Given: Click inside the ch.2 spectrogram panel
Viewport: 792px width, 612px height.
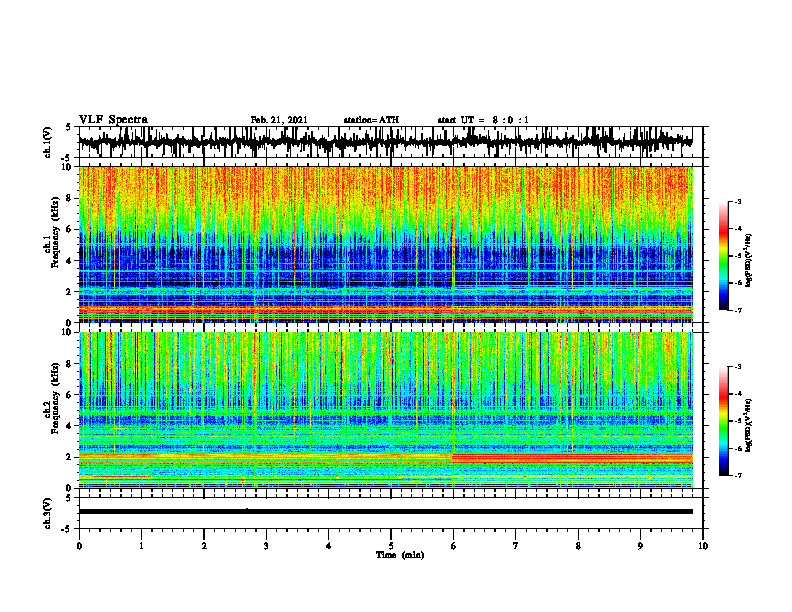Looking at the screenshot, I should [x=385, y=410].
